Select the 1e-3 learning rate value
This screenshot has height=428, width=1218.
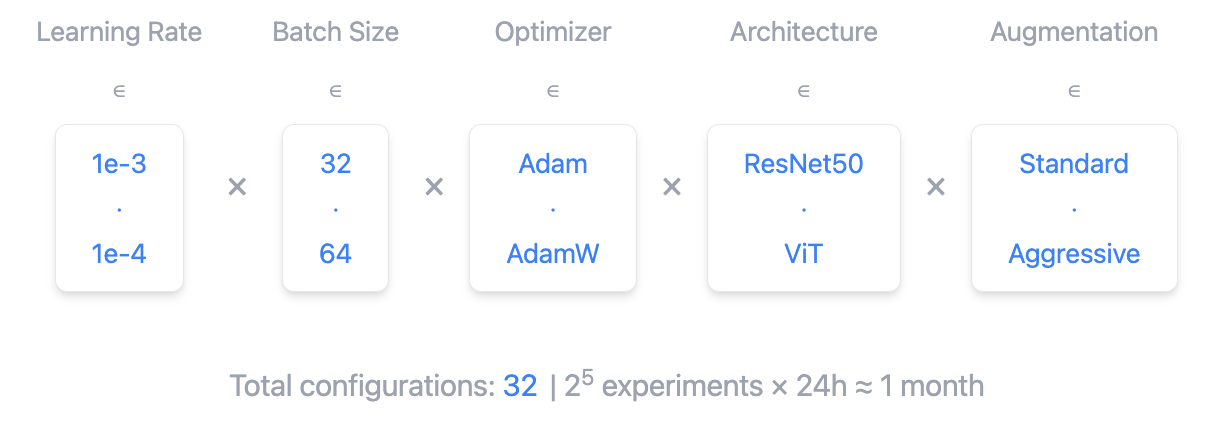119,164
